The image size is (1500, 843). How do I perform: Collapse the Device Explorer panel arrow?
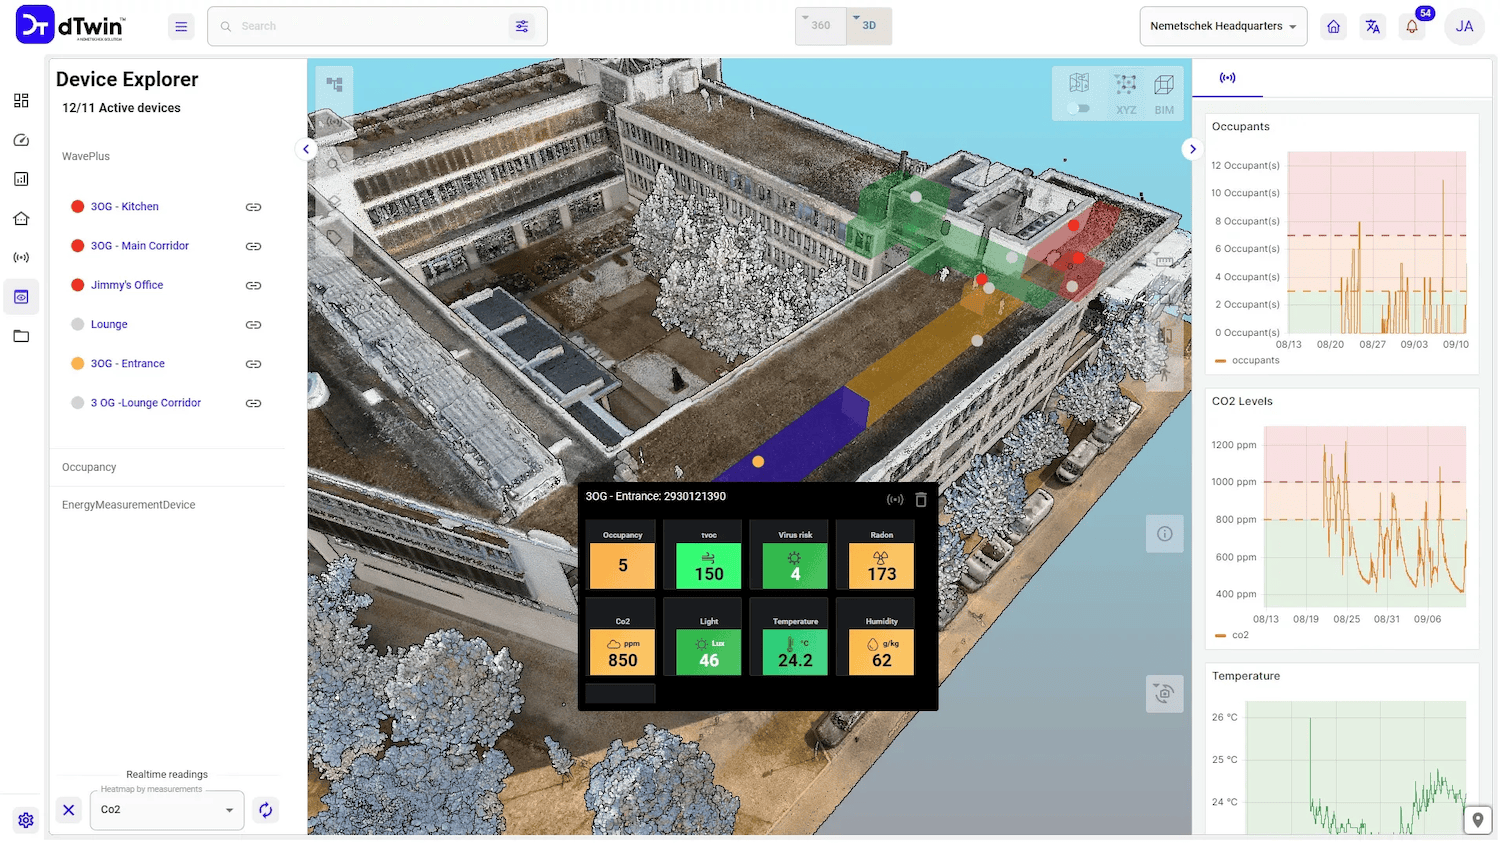click(306, 149)
